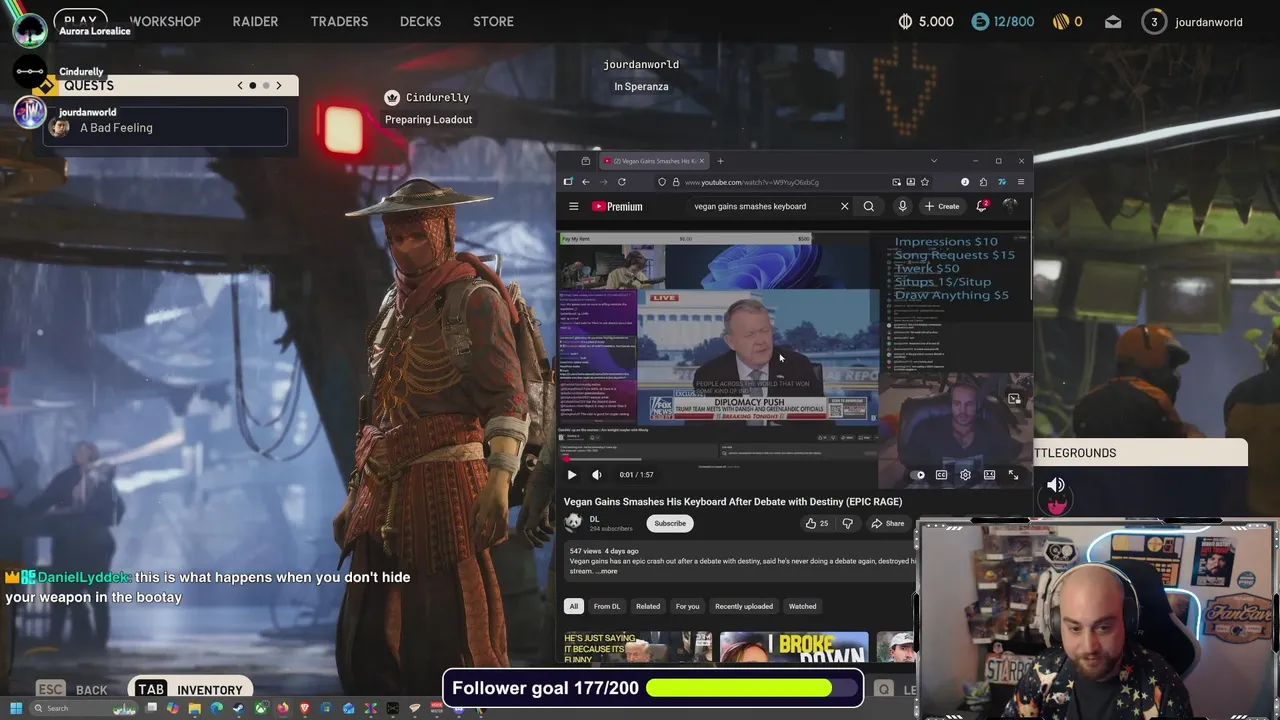Open the STORE game menu
This screenshot has height=720, width=1280.
(493, 21)
